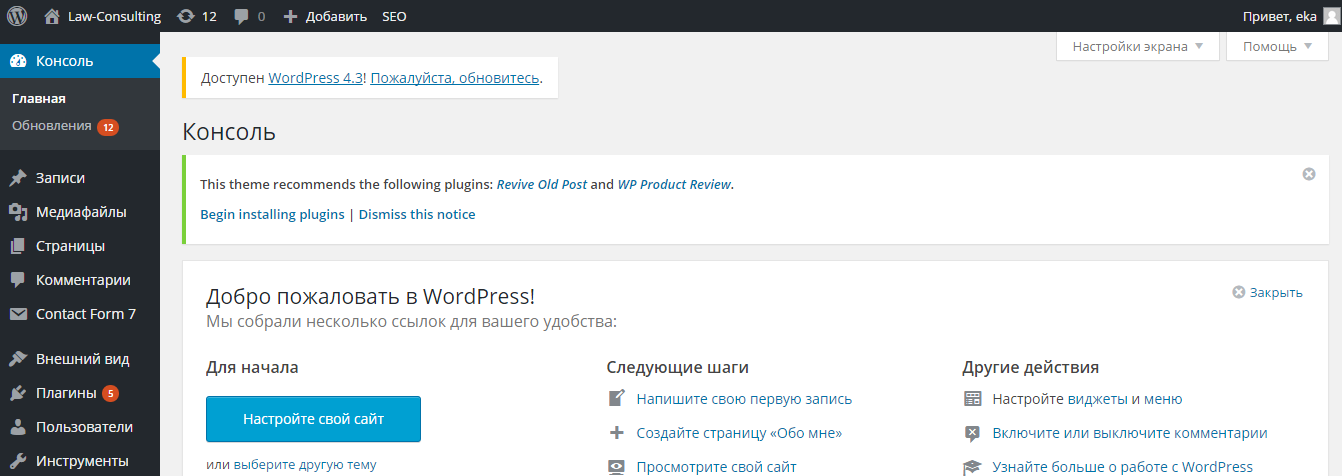Click the pages icon for Страницы
Viewport: 1342px width, 476px height.
[x=18, y=246]
